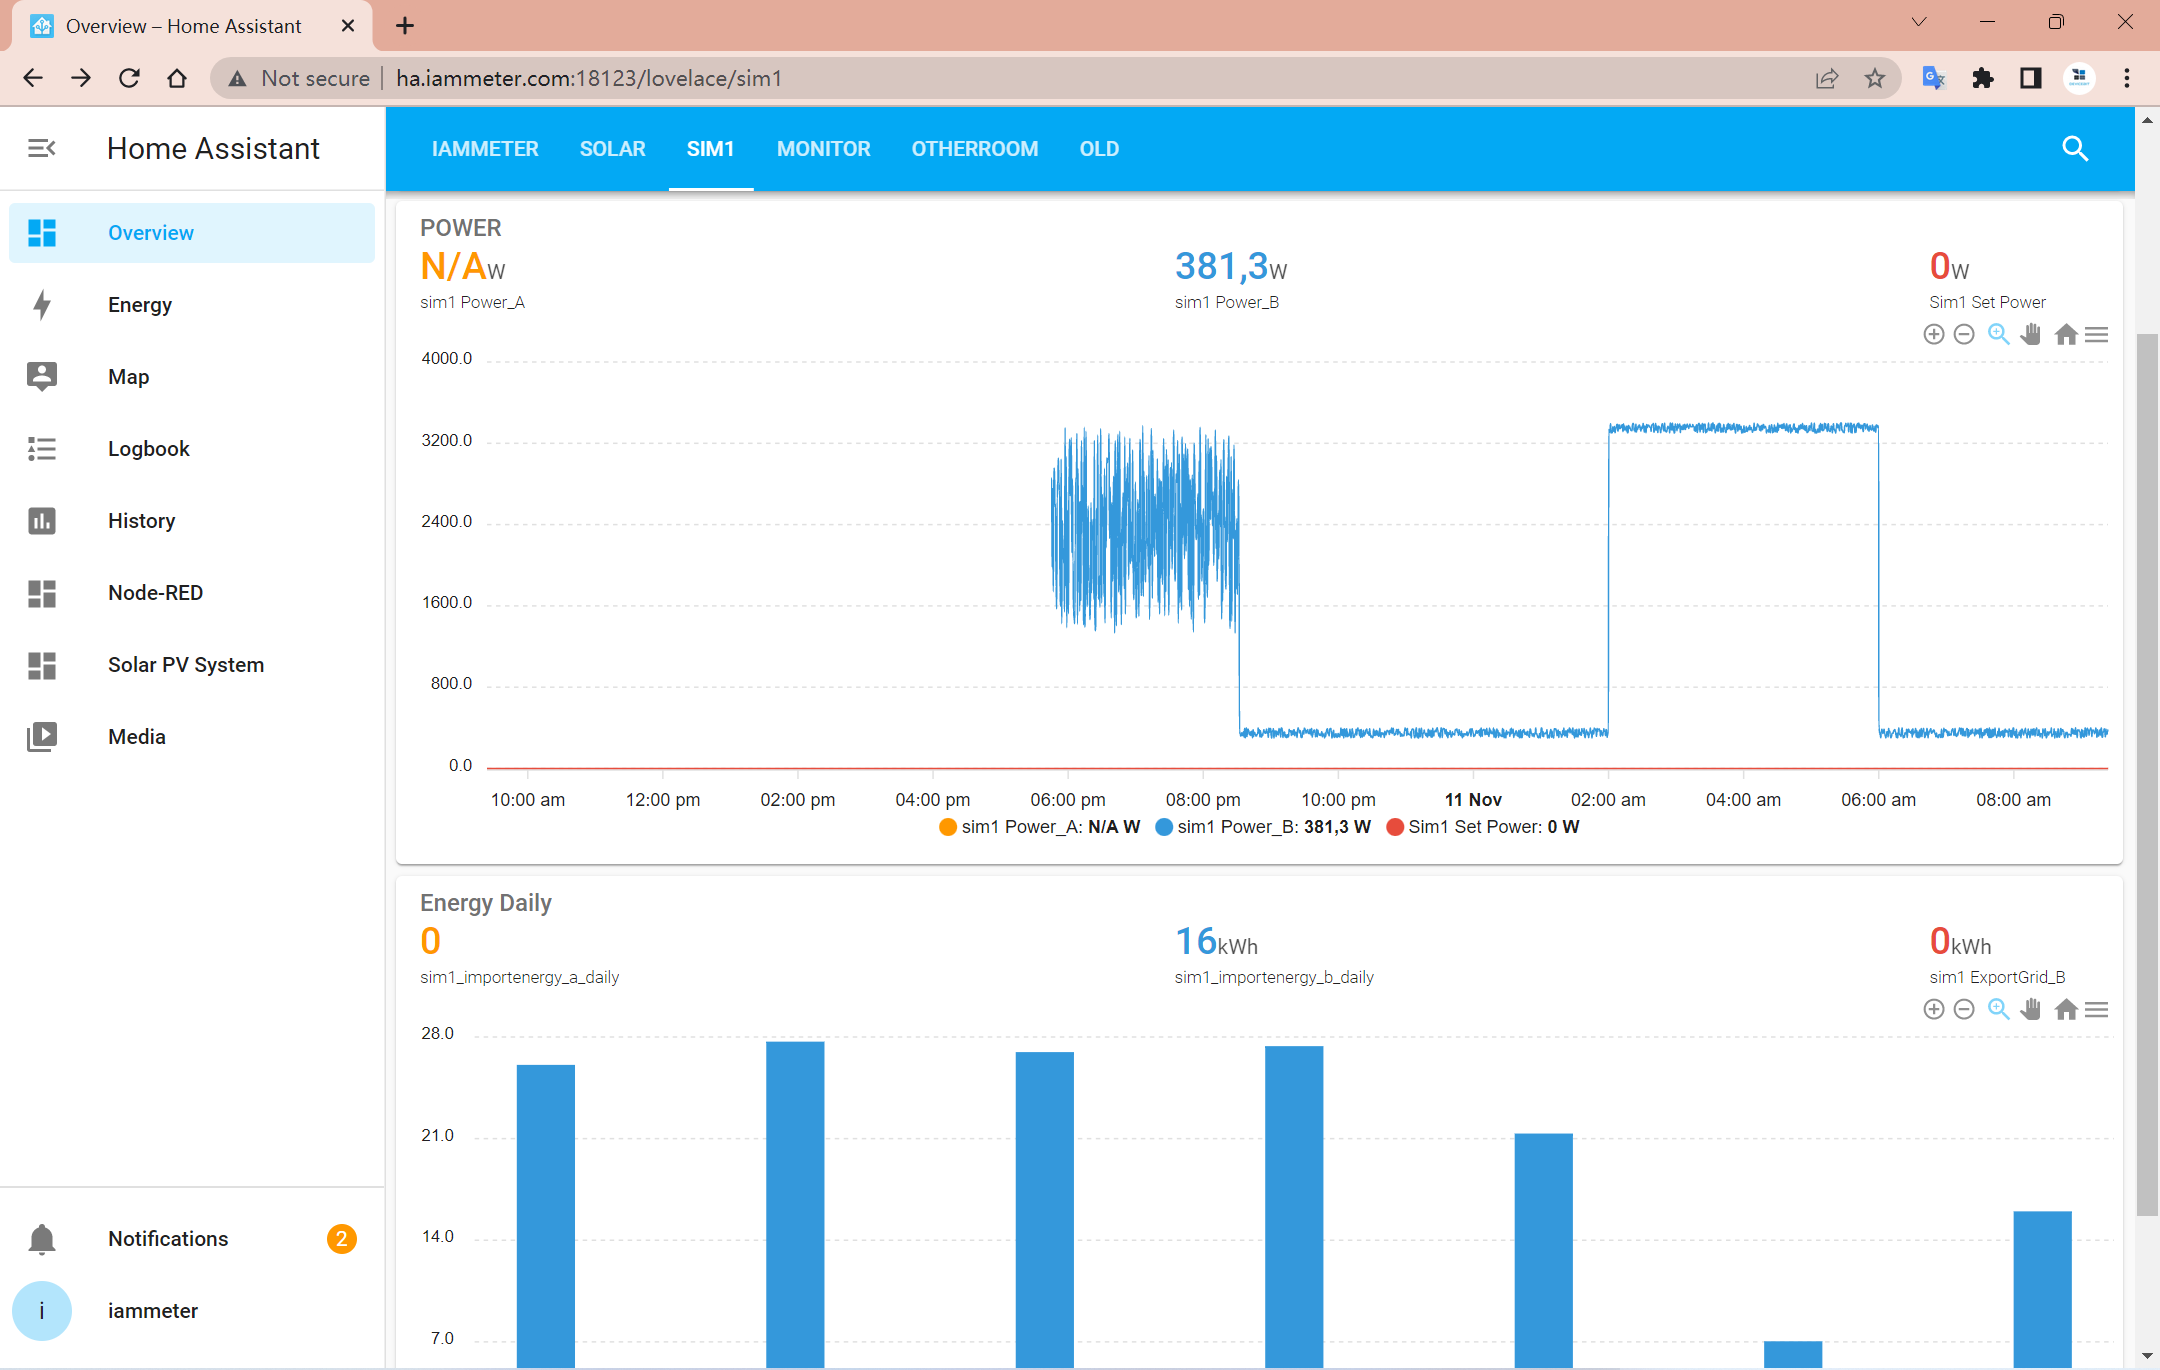Reset zoom home icon on Energy Daily chart
Viewport: 2160px width, 1370px height.
[2066, 1010]
